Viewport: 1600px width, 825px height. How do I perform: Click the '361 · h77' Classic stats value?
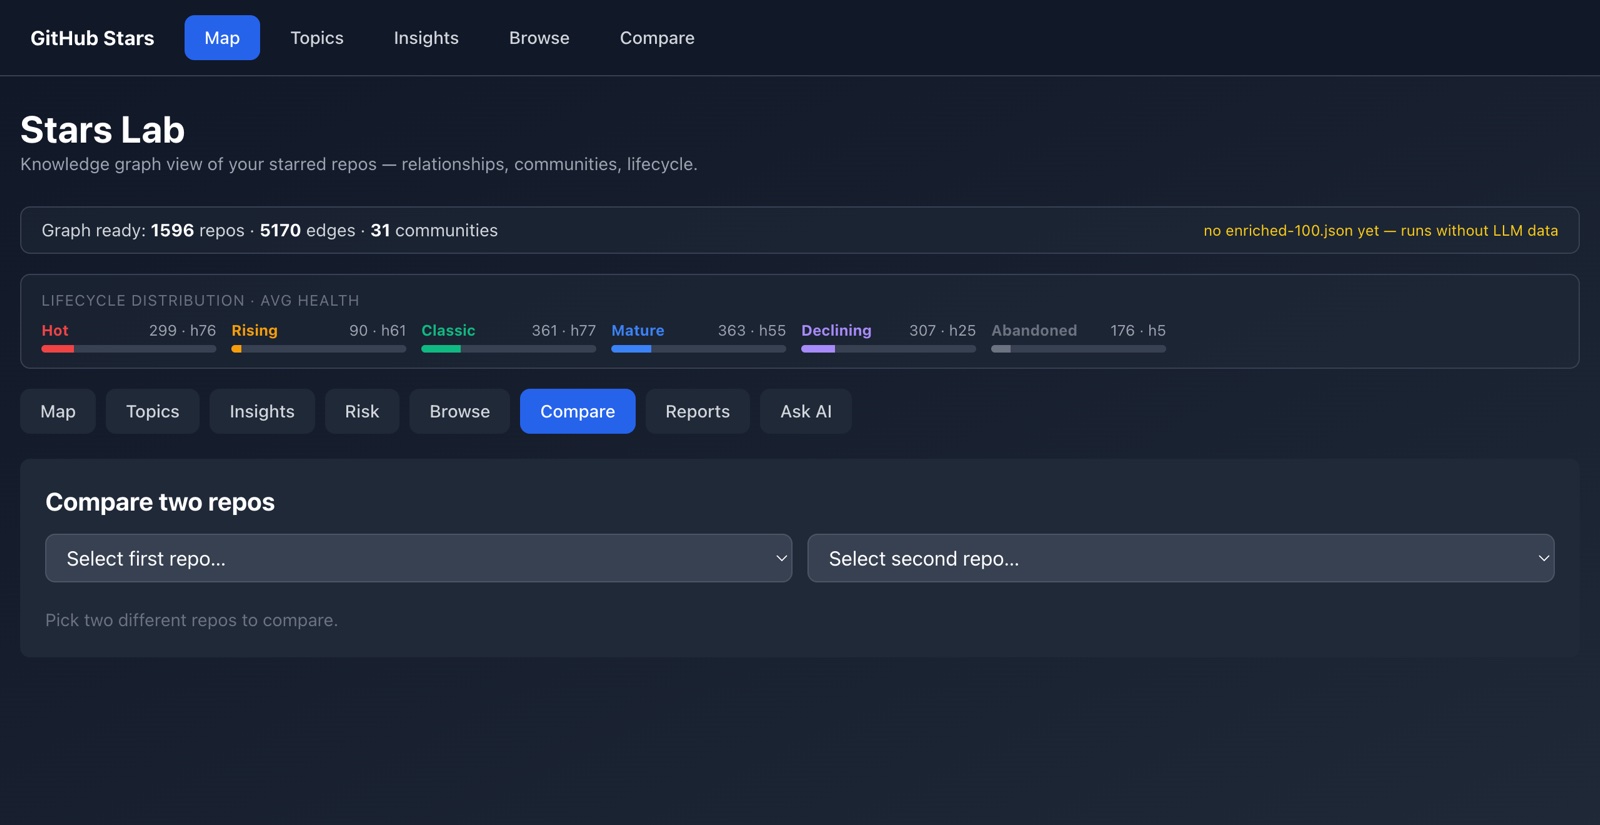tap(564, 330)
